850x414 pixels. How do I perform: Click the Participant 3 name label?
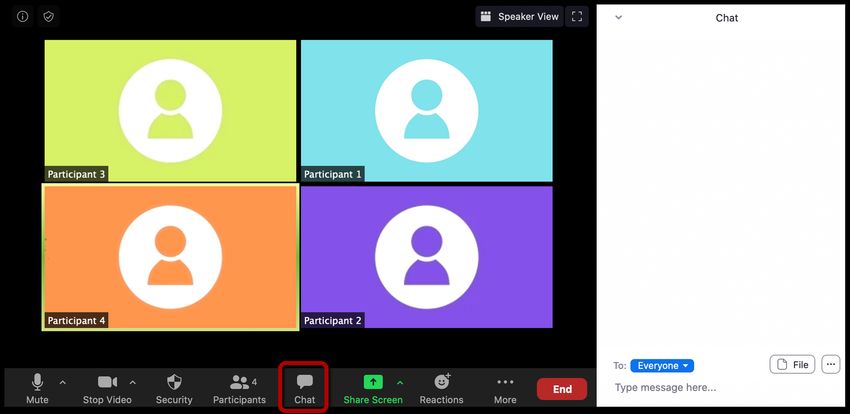click(76, 174)
